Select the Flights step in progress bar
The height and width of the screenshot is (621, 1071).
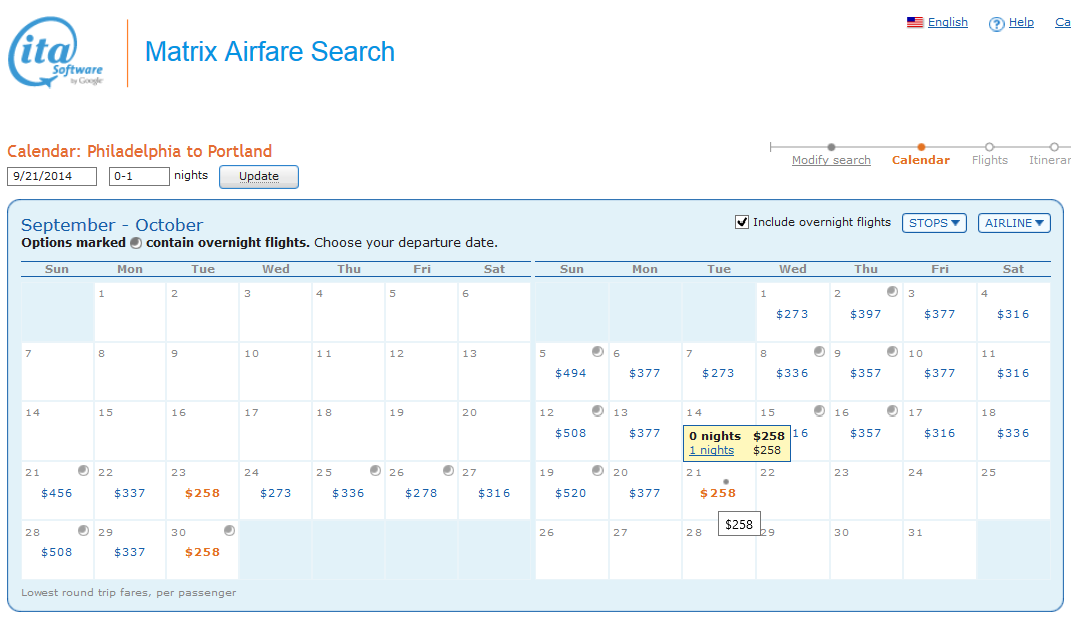(x=989, y=160)
